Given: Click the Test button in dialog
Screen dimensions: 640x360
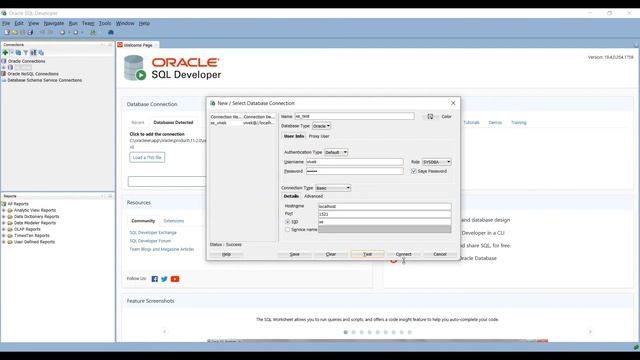Looking at the screenshot, I should 367,254.
